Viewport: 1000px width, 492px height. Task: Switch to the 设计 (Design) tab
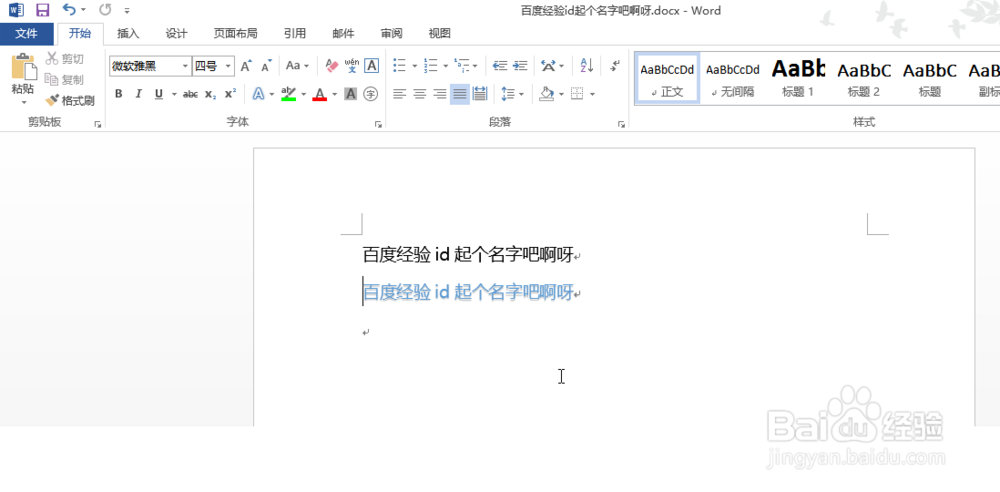(177, 34)
